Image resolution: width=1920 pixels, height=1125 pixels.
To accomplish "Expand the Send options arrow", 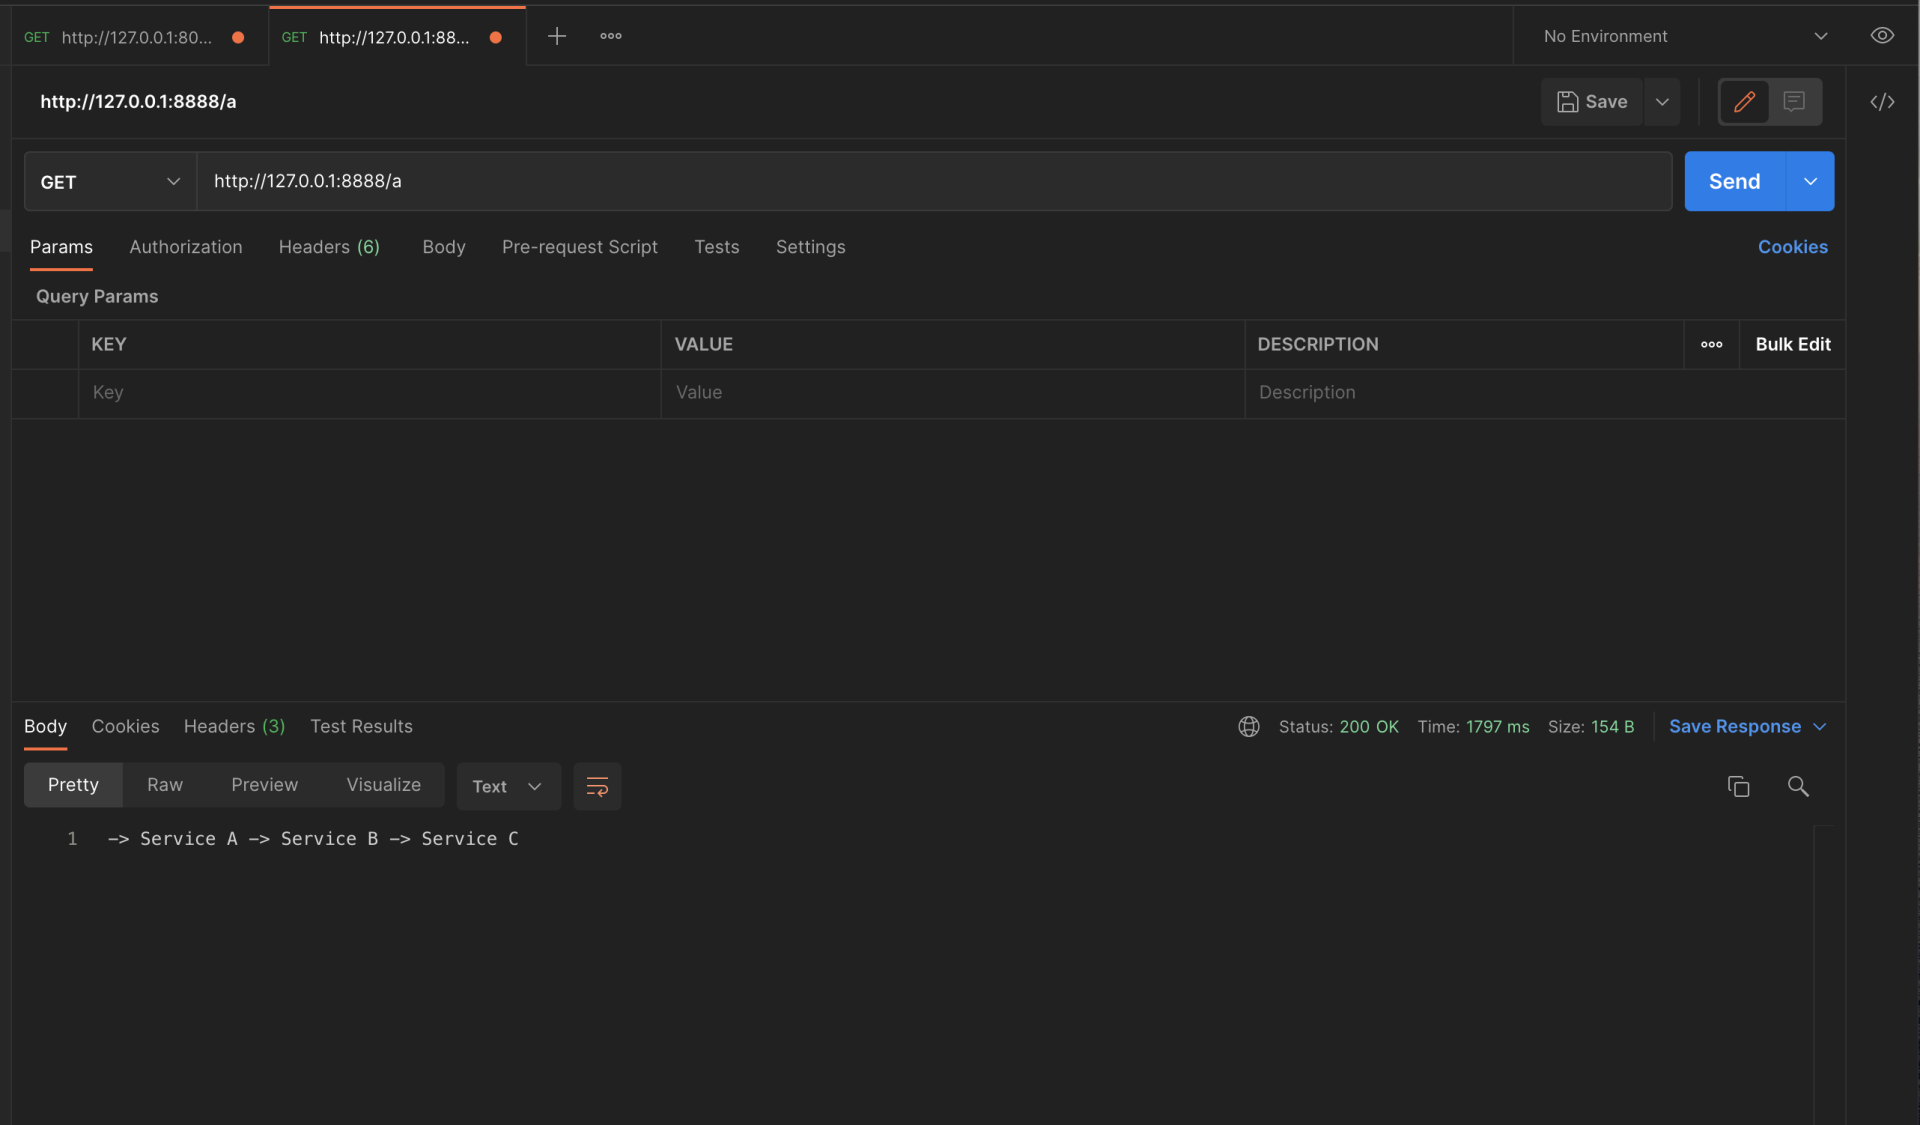I will click(1810, 182).
